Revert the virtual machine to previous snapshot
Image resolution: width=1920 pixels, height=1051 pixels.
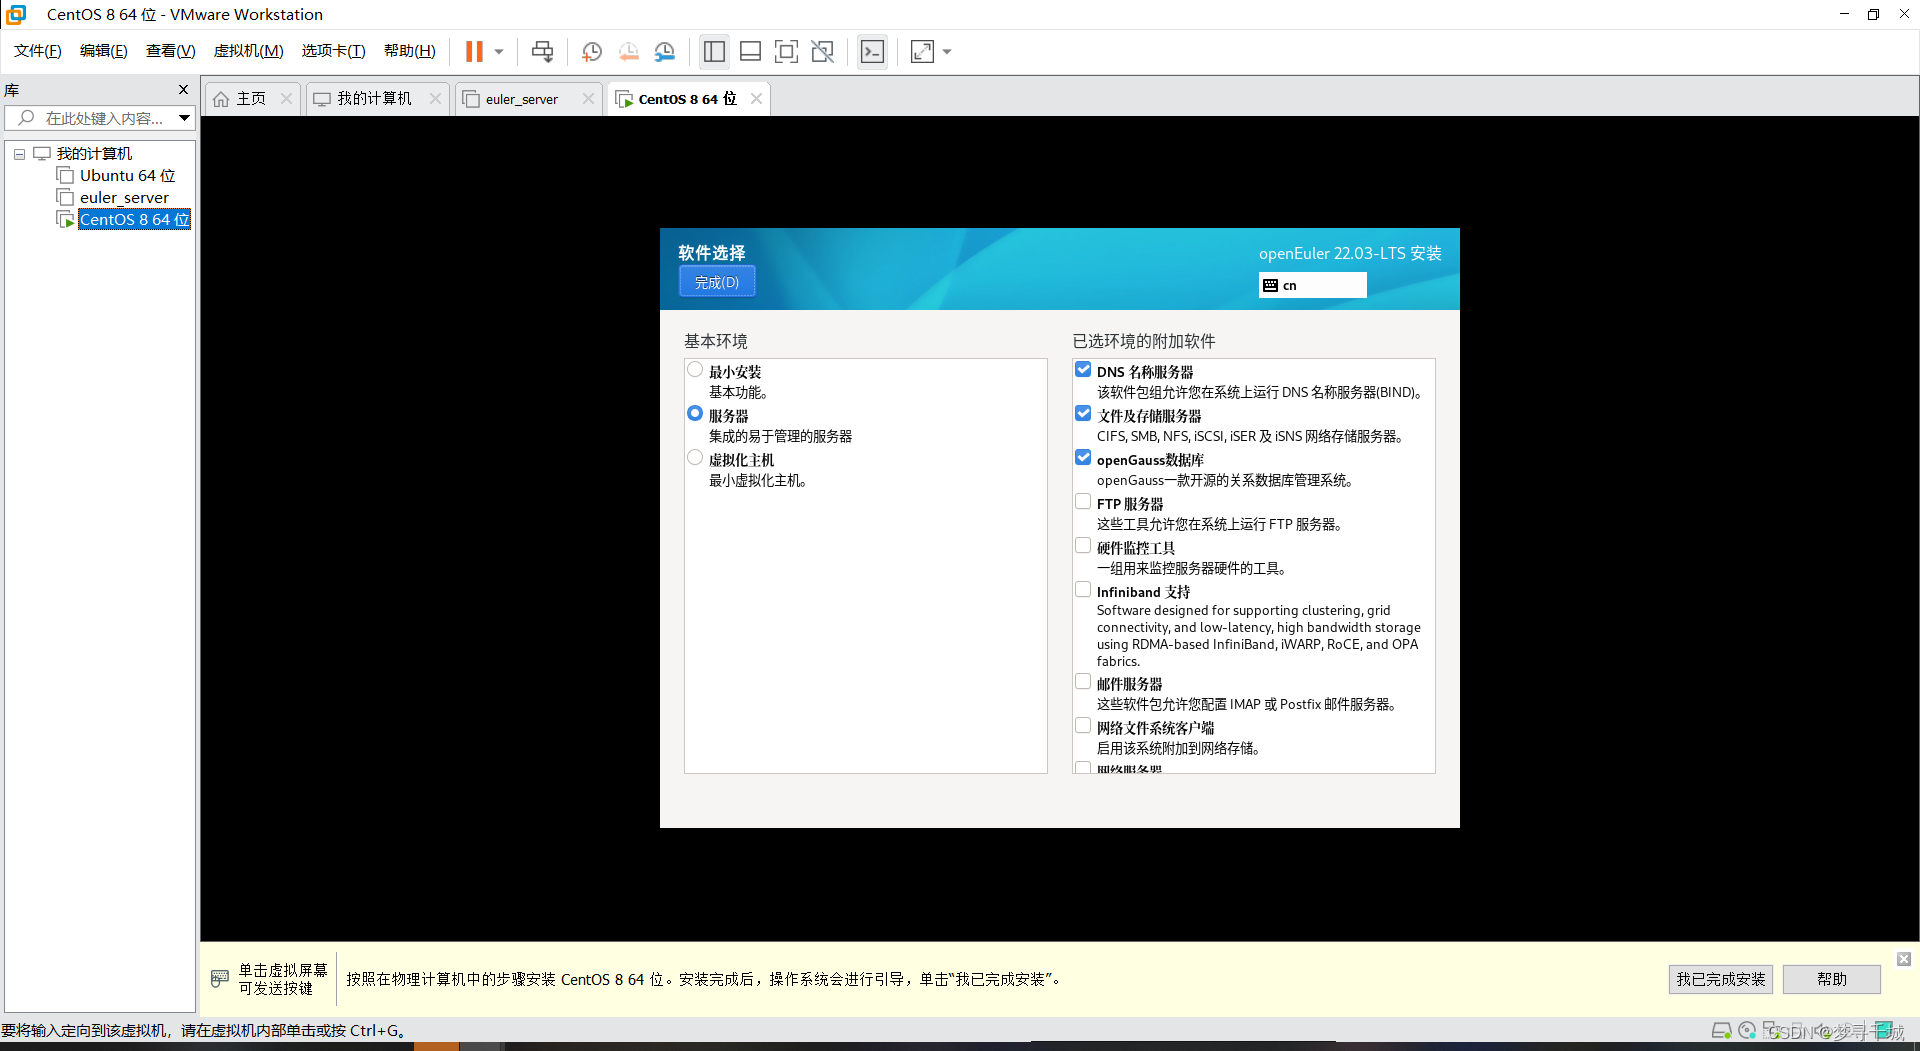pyautogui.click(x=628, y=51)
